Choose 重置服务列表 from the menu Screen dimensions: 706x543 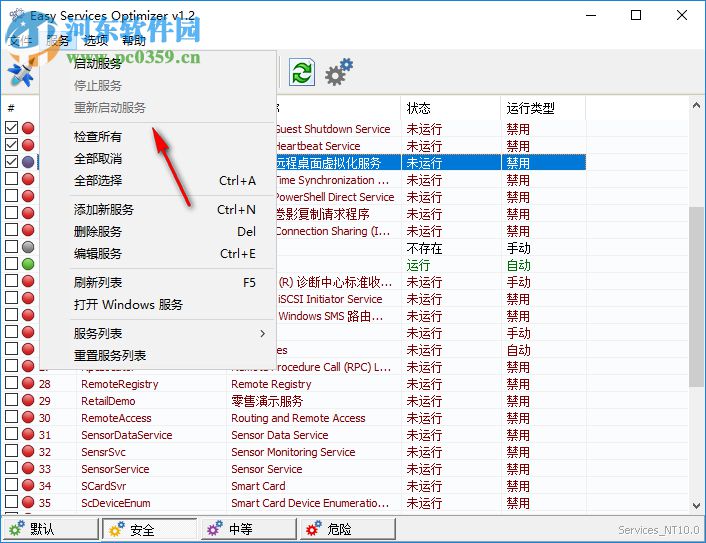tap(158, 355)
